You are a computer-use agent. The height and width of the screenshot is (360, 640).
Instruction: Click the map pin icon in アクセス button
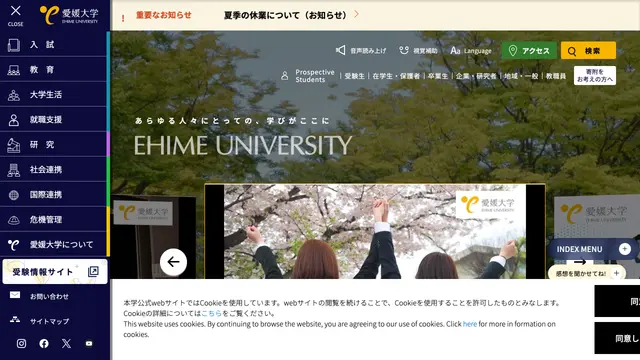click(513, 51)
